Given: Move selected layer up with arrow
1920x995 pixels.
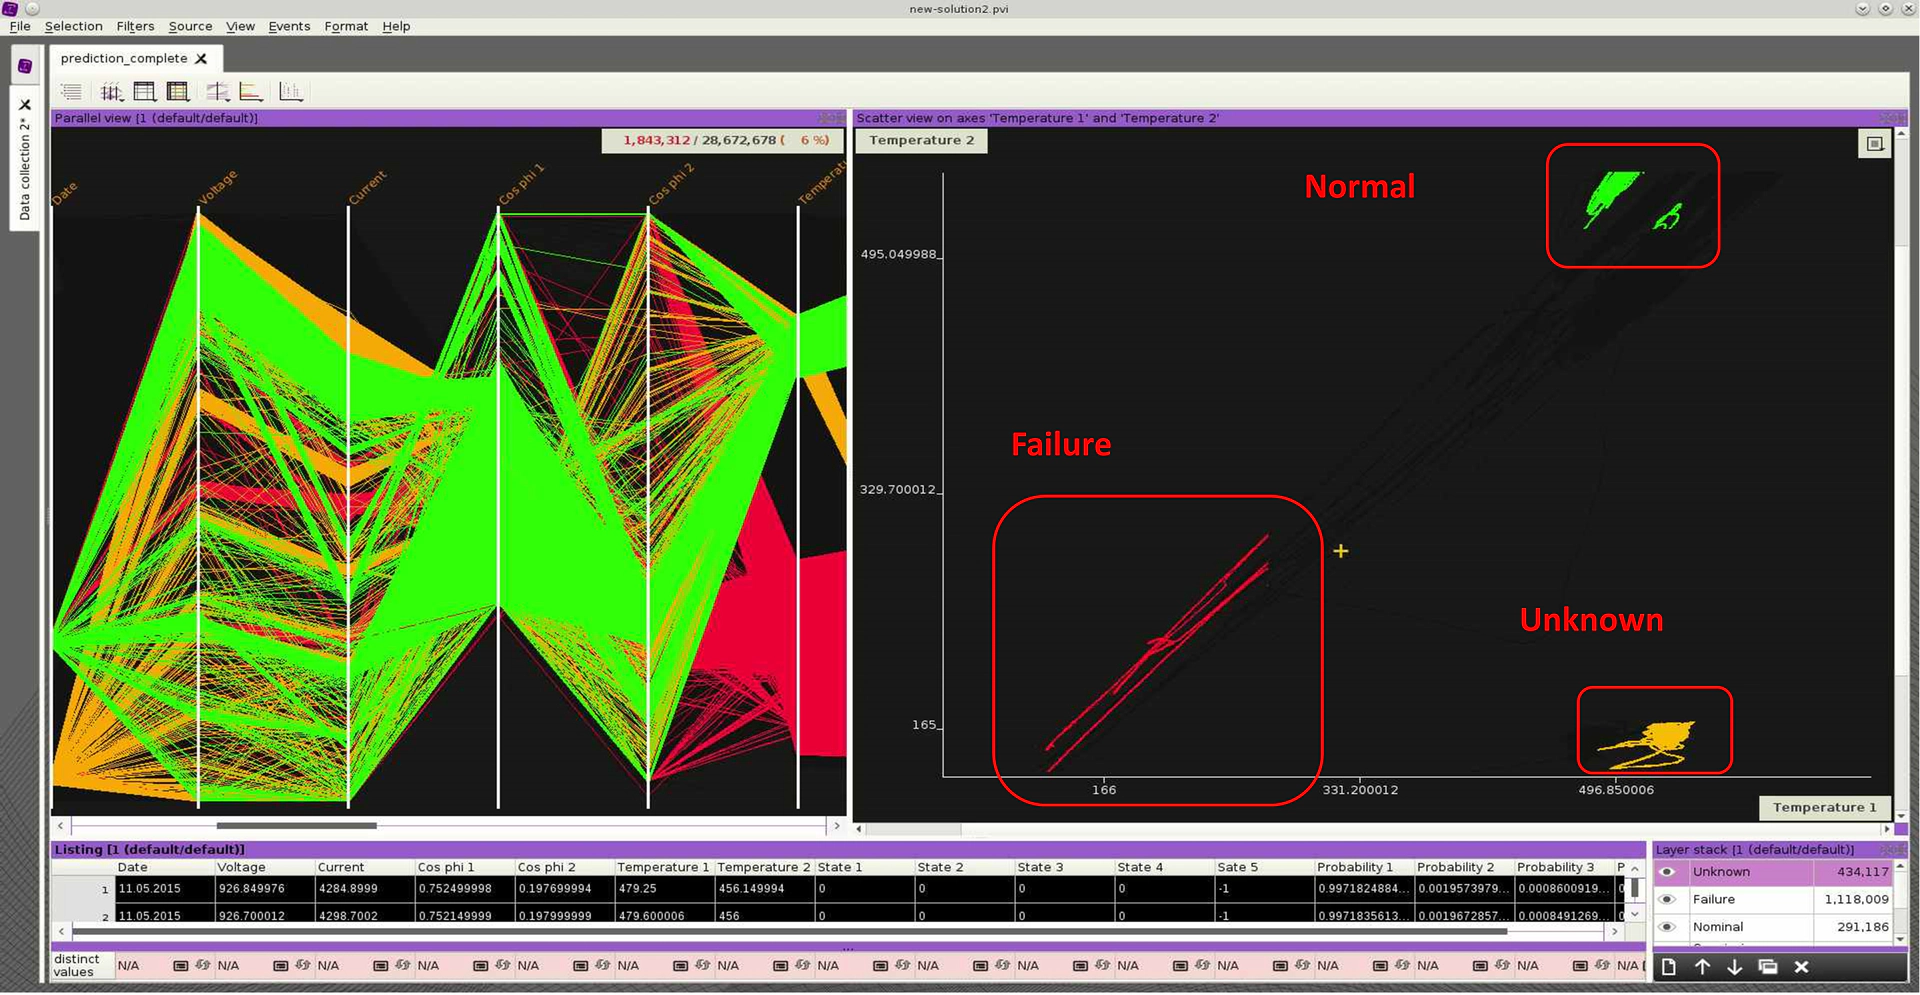Looking at the screenshot, I should click(1702, 967).
